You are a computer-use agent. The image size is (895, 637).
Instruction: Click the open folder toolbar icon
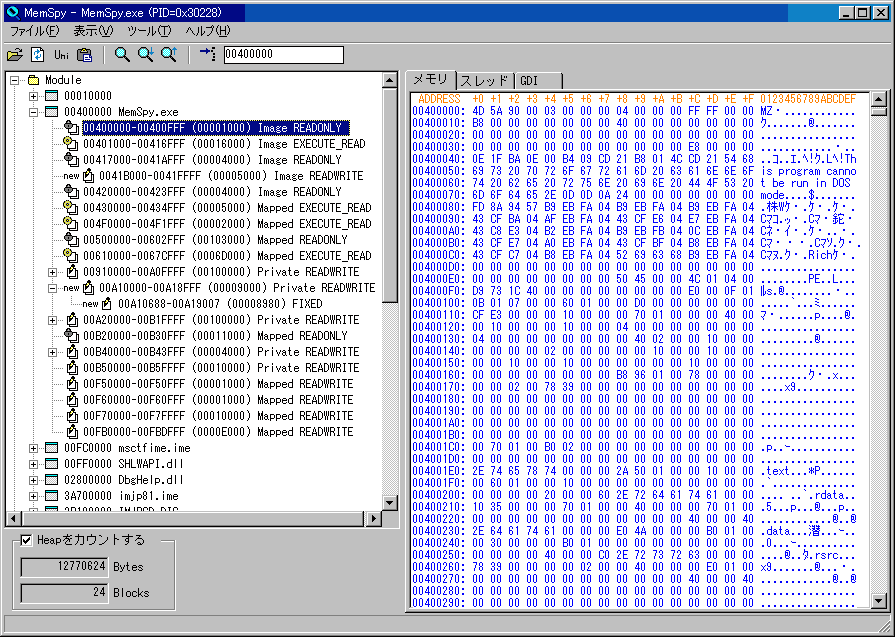tap(15, 55)
